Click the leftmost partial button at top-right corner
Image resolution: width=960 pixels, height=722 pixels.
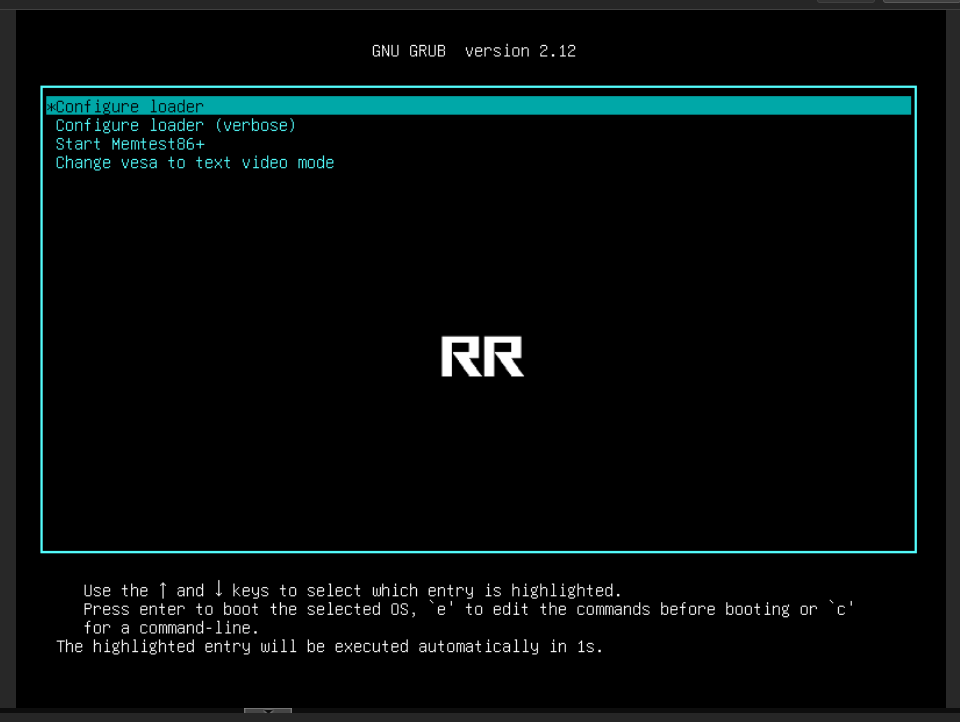tap(846, 2)
